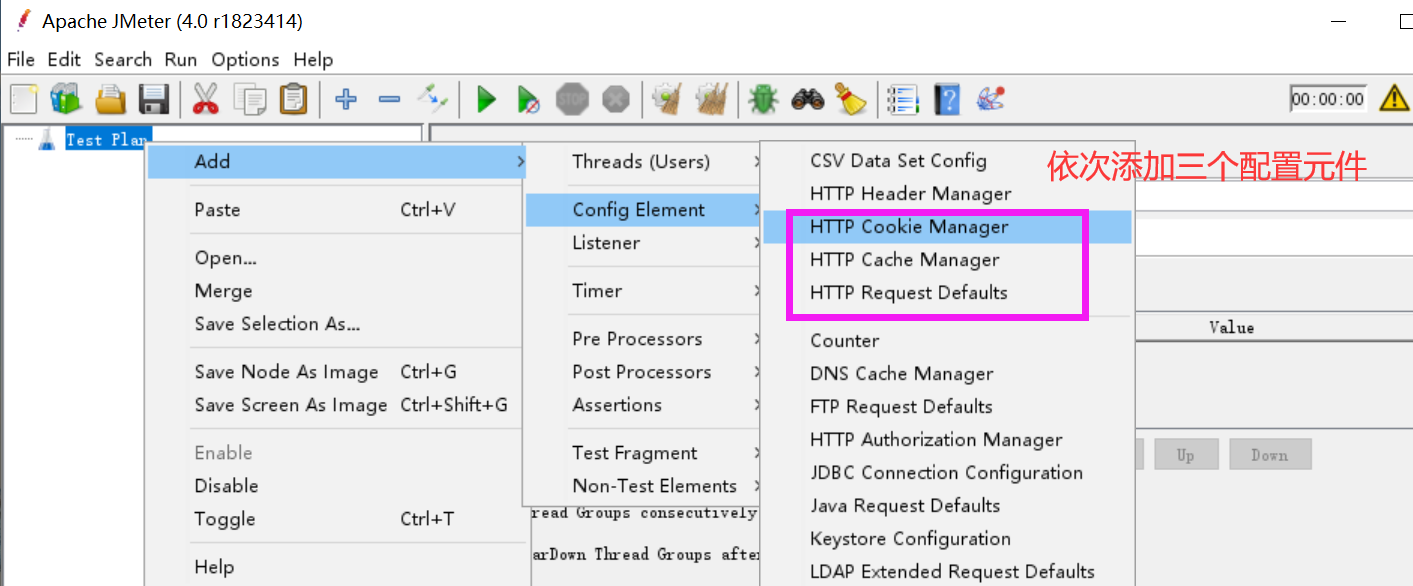Click the yellow warning triangle icon

[1395, 98]
